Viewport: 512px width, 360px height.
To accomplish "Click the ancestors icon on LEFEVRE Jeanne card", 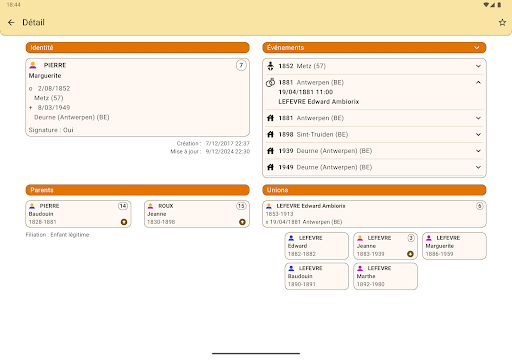I will coord(410,254).
